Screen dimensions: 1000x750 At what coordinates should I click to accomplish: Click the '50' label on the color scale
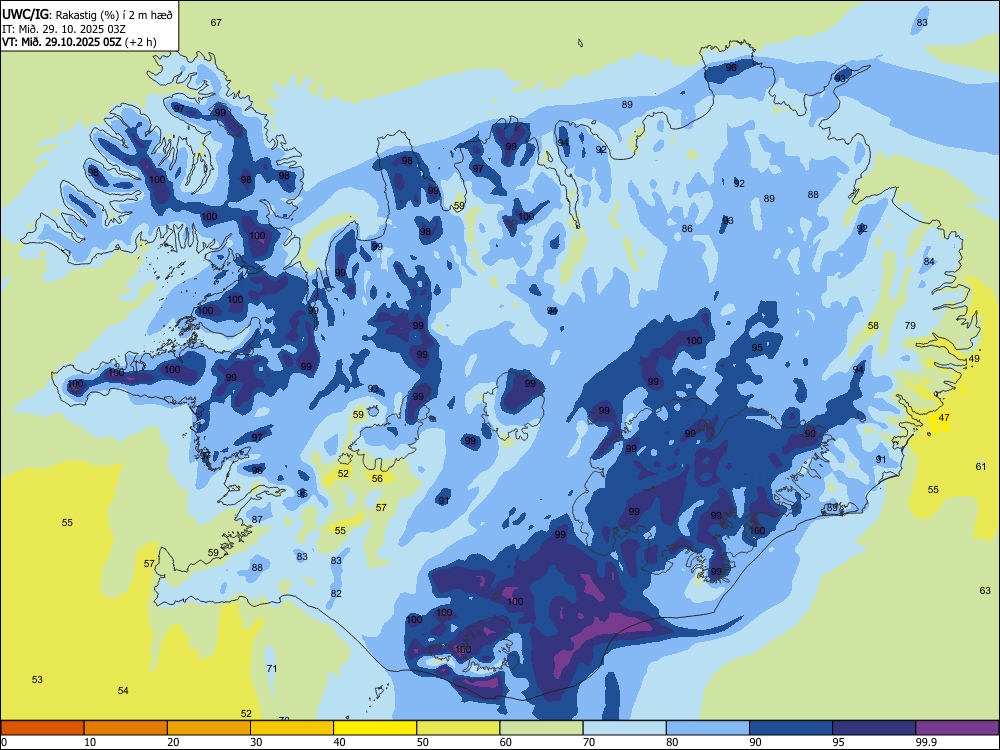pos(422,742)
